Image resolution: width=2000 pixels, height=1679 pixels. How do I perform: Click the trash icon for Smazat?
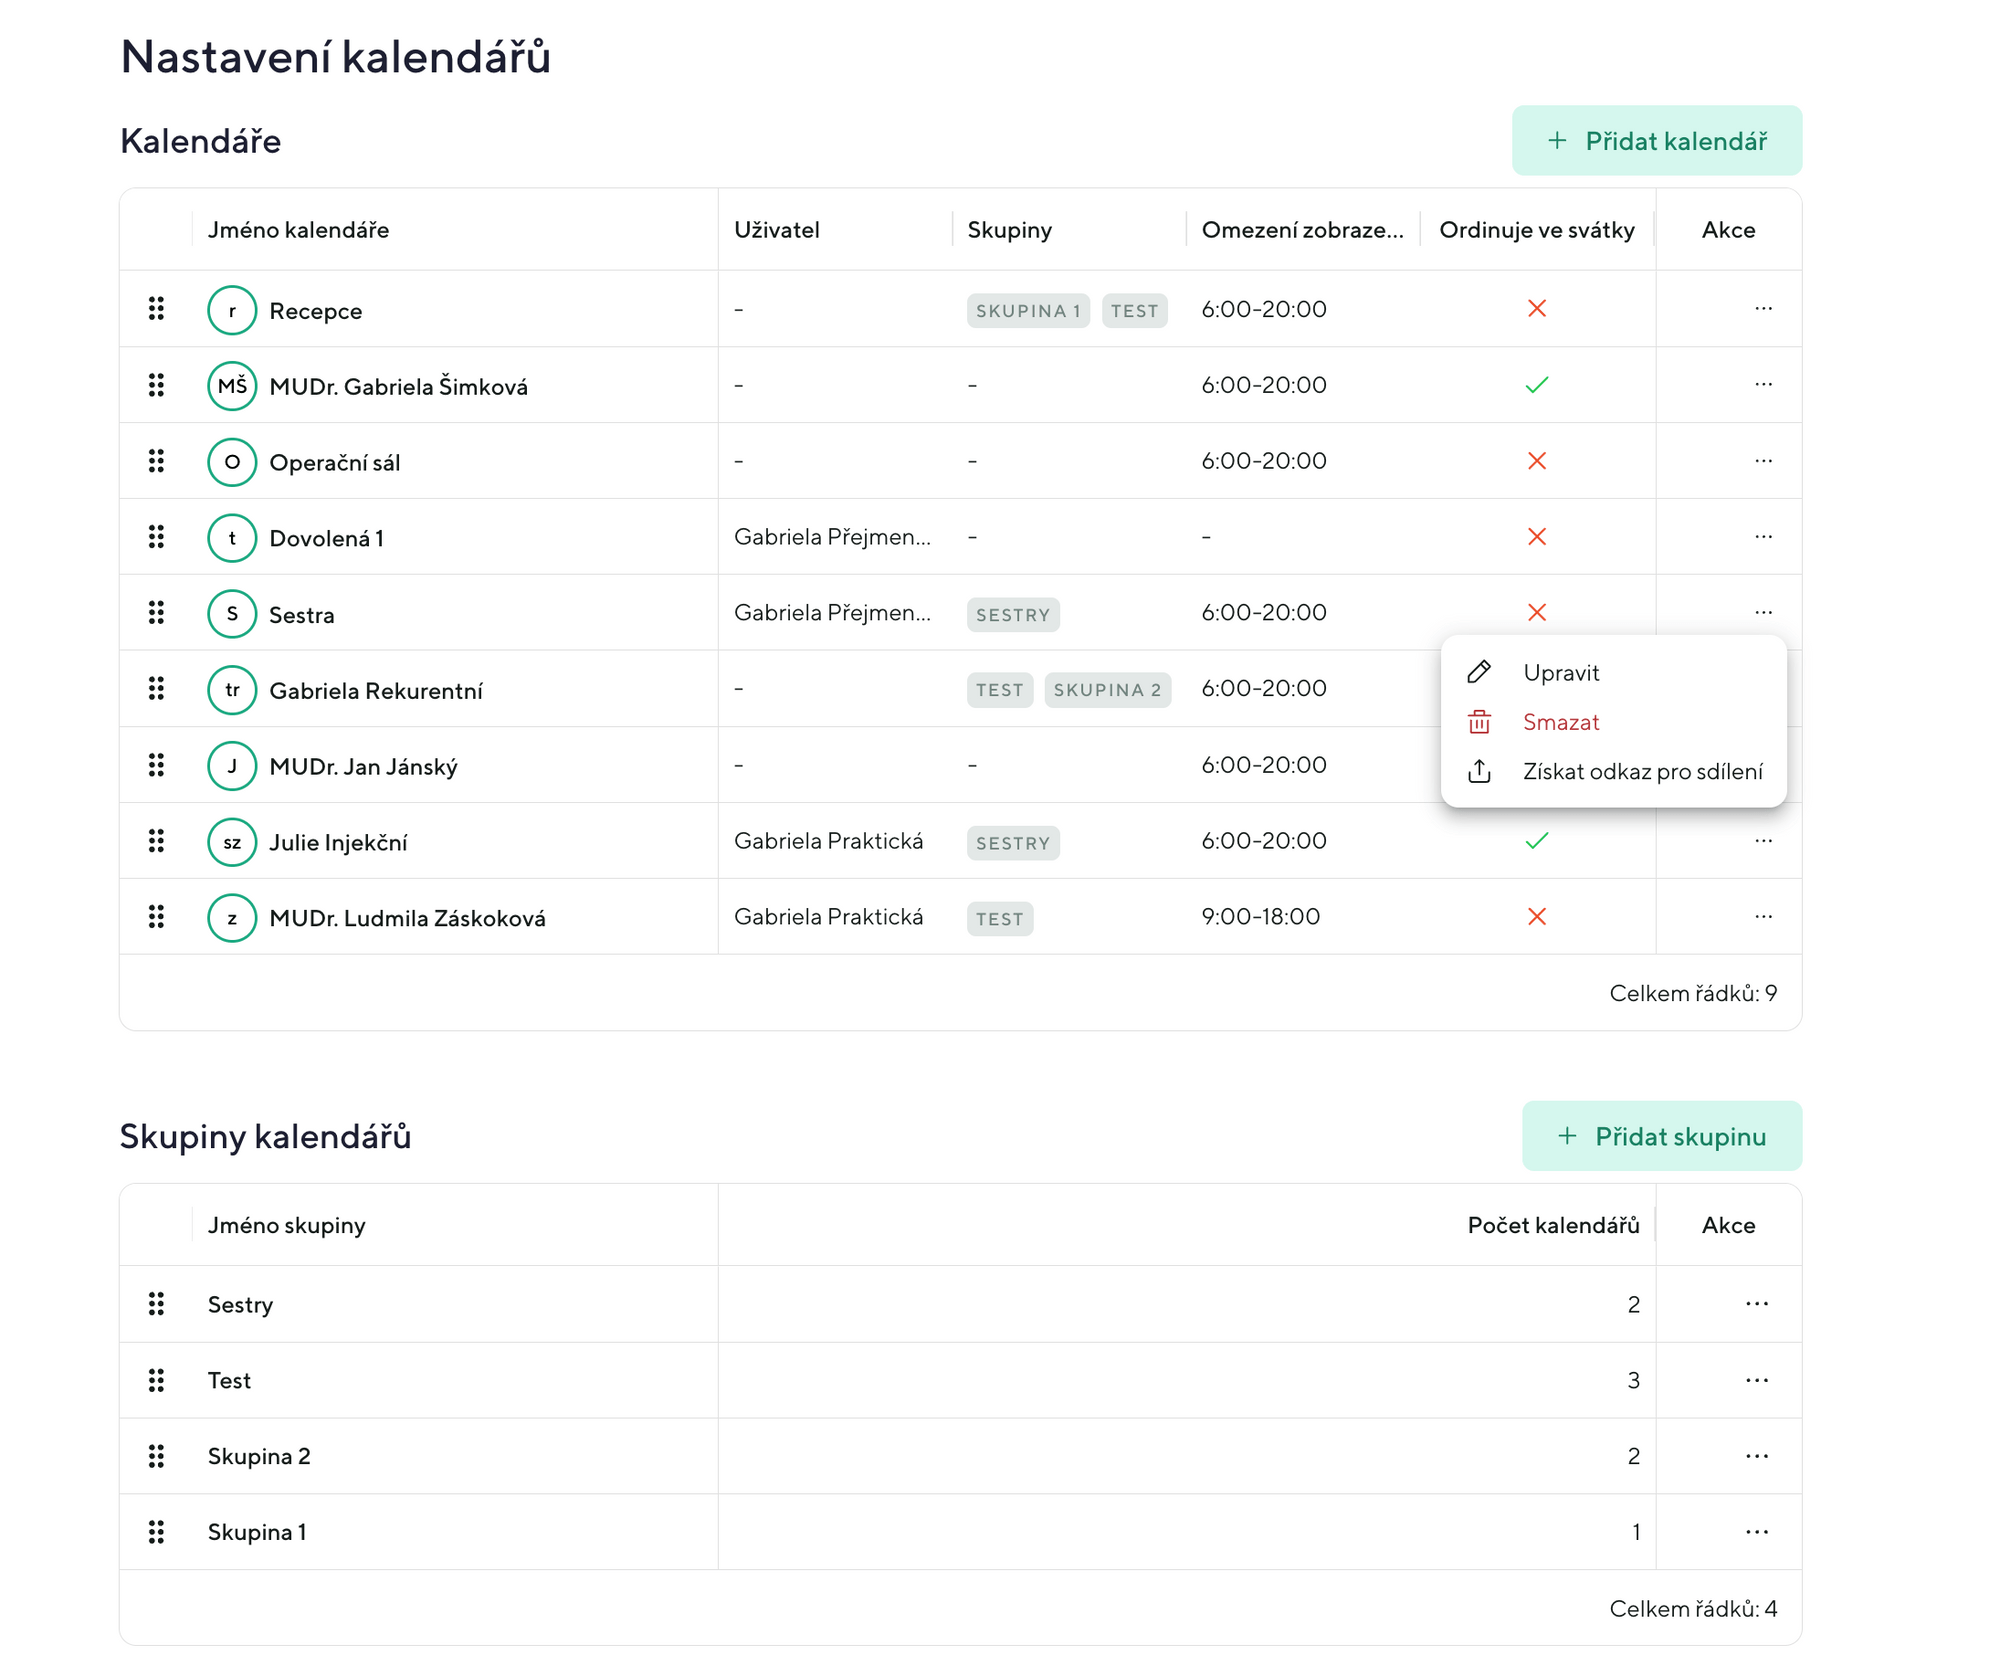pos(1479,722)
